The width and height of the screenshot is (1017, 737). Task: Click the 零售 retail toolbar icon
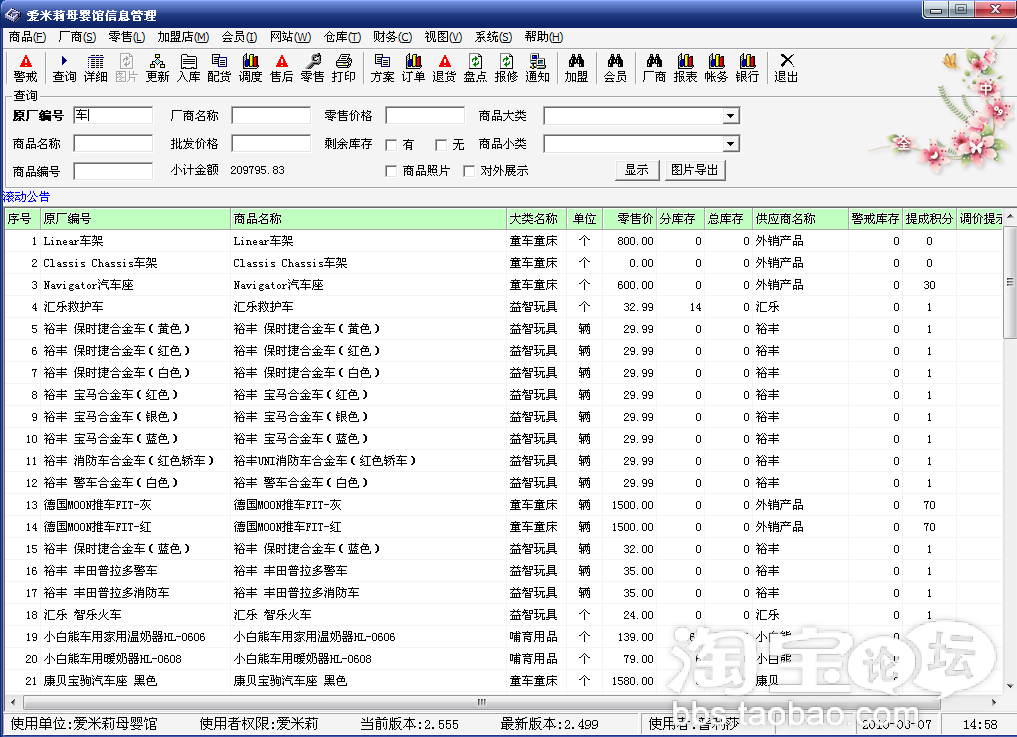312,68
